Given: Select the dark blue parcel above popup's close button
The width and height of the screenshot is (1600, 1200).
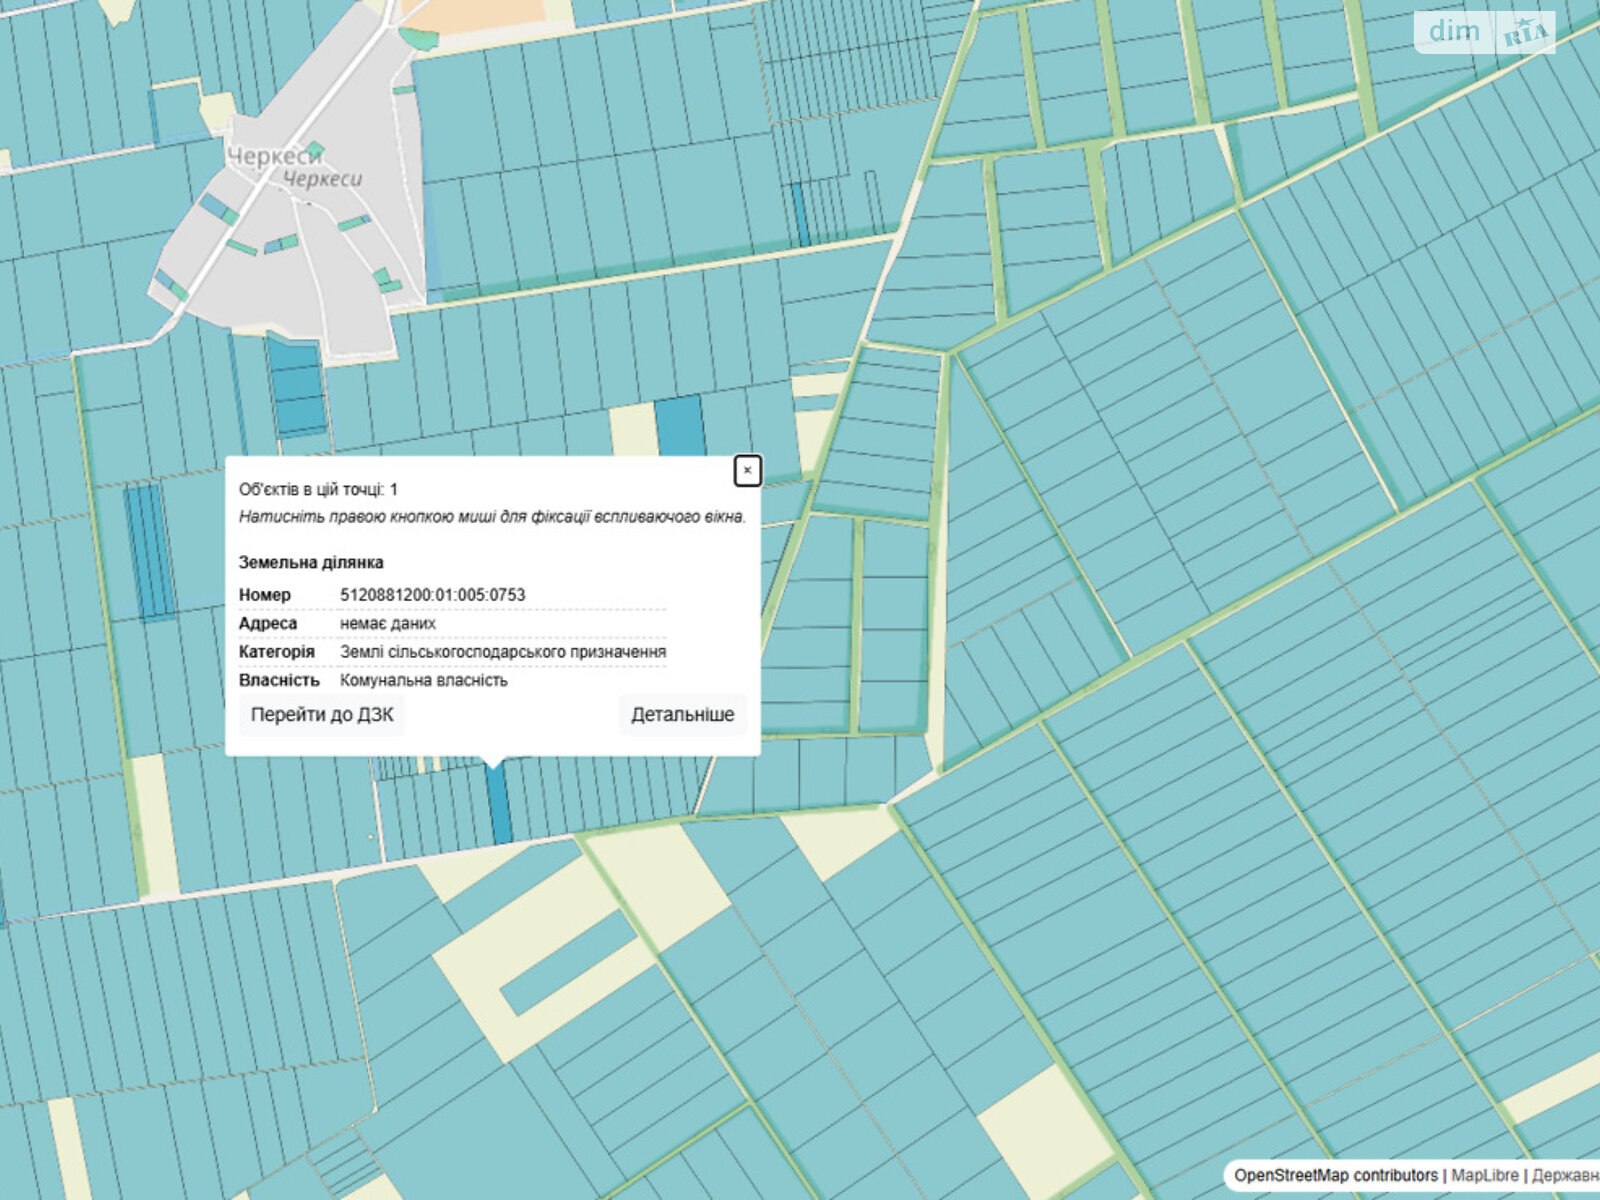Looking at the screenshot, I should click(x=680, y=425).
